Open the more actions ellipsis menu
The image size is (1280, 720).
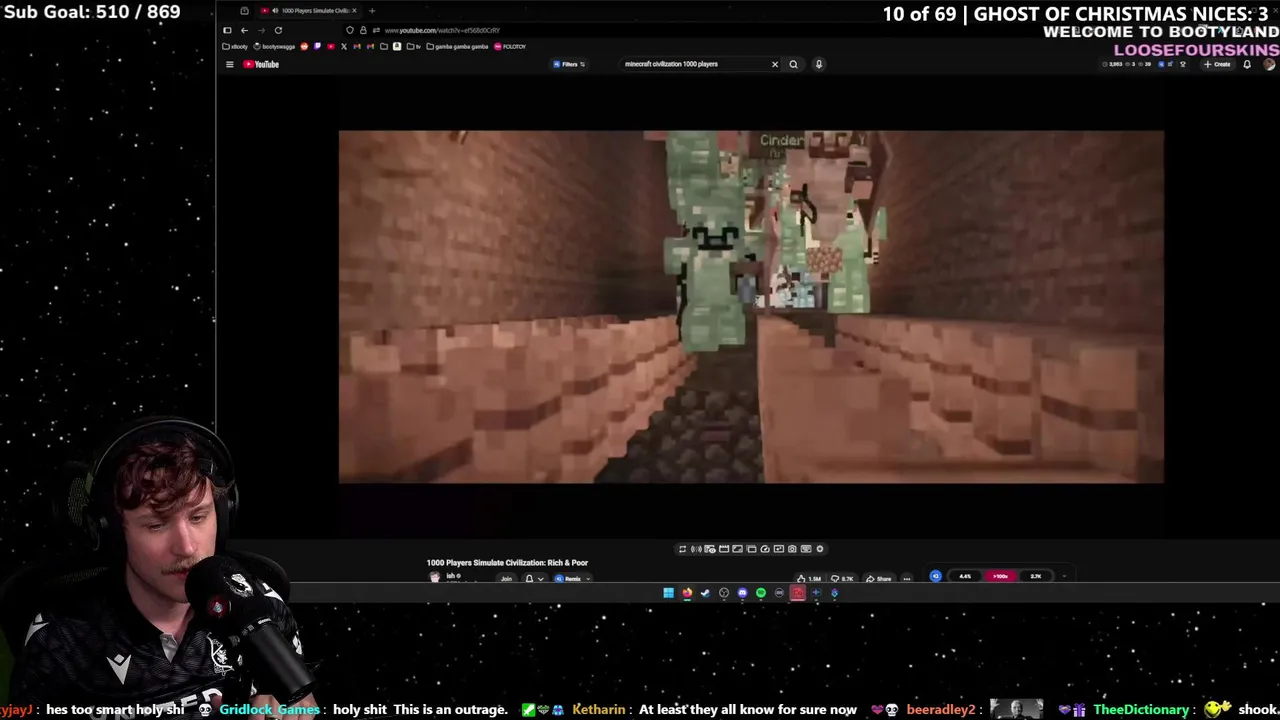point(907,579)
